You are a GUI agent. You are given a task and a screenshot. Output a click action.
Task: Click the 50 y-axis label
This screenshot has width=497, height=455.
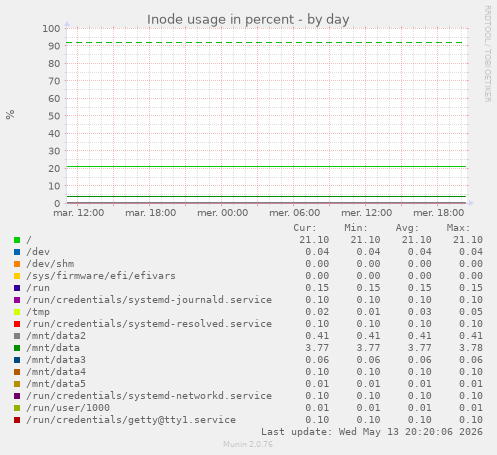point(54,116)
